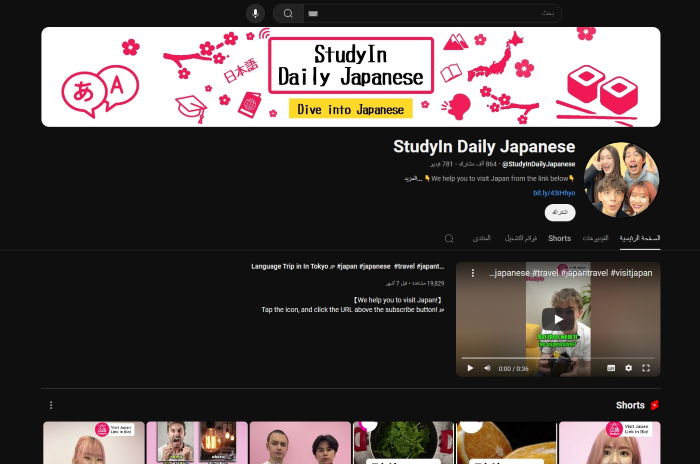Toggle subtitles/captions in video player

click(610, 368)
